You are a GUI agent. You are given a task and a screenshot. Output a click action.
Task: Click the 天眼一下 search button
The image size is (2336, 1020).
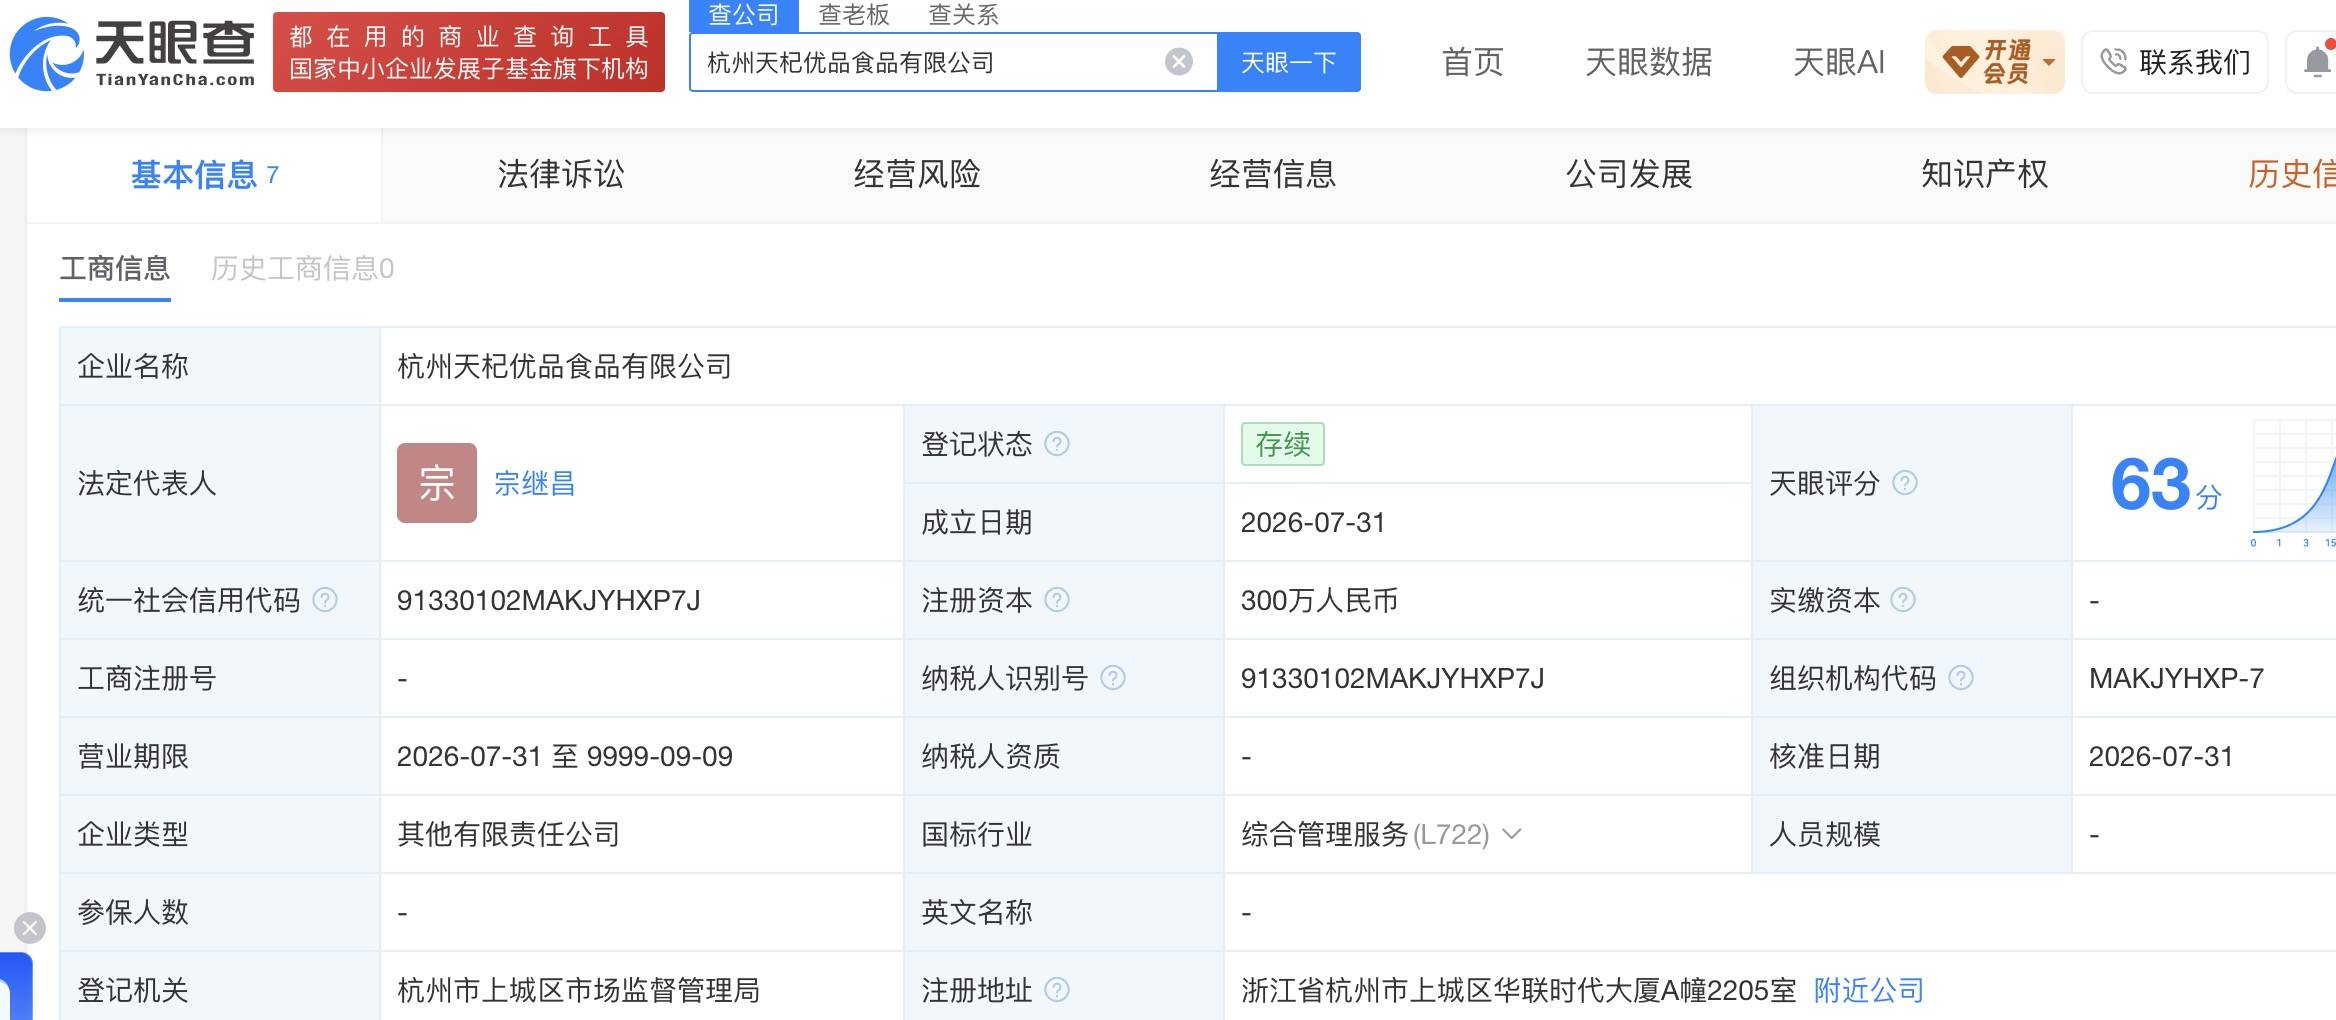tap(1288, 62)
